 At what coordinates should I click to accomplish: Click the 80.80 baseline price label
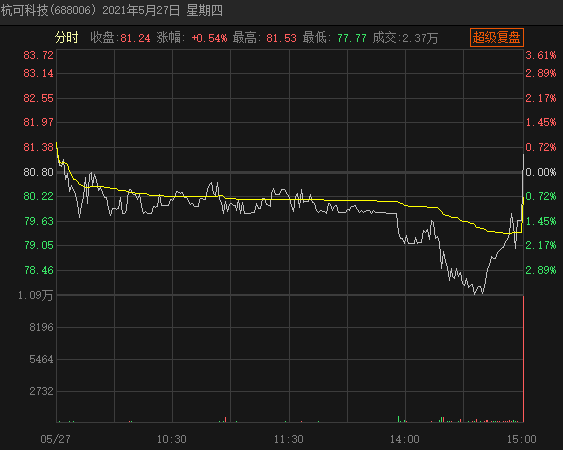point(38,172)
